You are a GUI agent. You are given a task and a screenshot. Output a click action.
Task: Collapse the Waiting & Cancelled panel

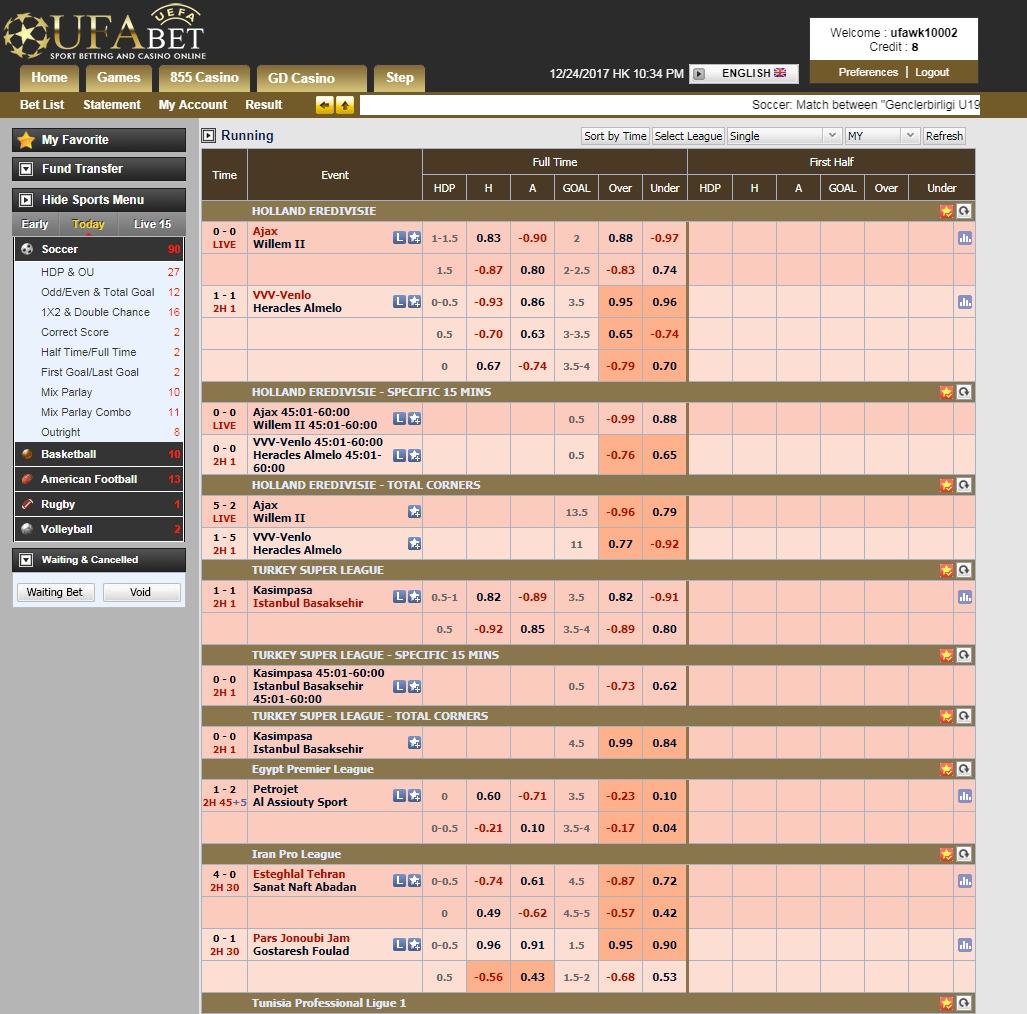tap(99, 560)
